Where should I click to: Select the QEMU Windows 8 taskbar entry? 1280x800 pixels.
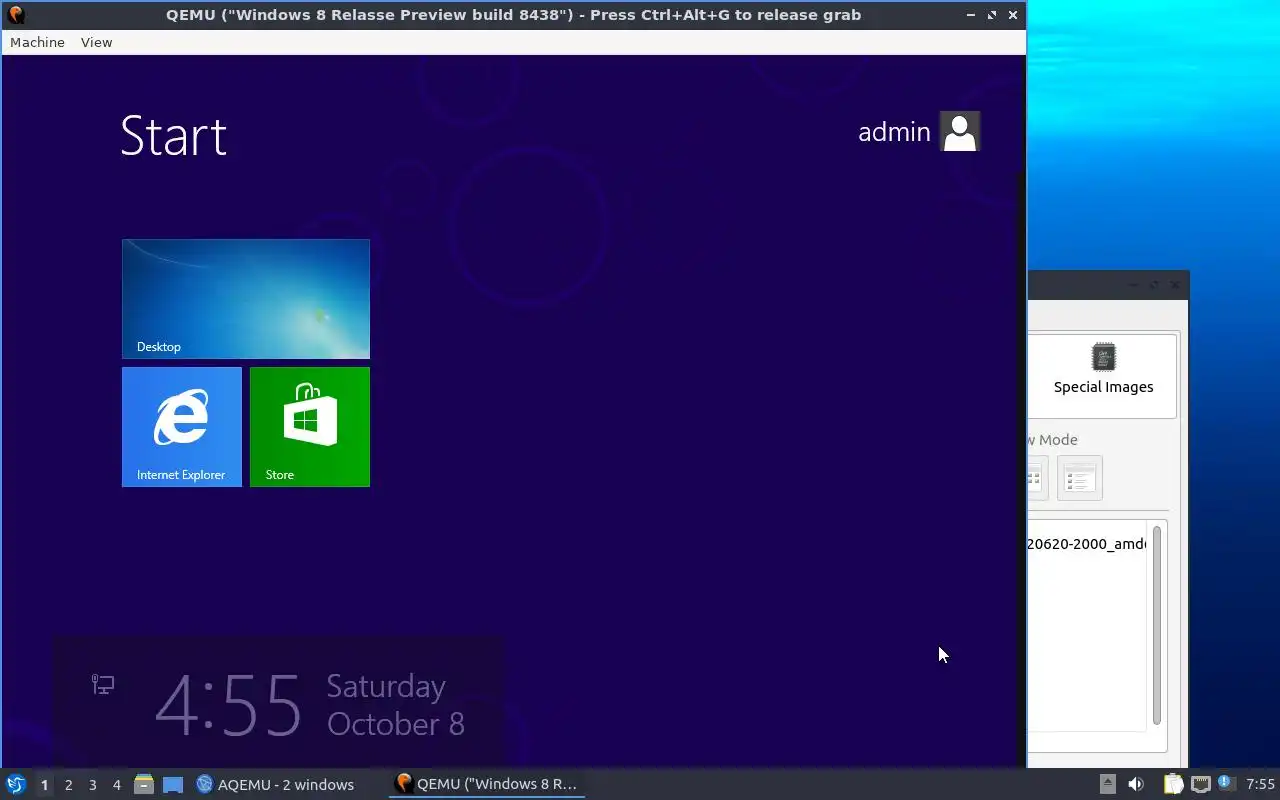487,784
